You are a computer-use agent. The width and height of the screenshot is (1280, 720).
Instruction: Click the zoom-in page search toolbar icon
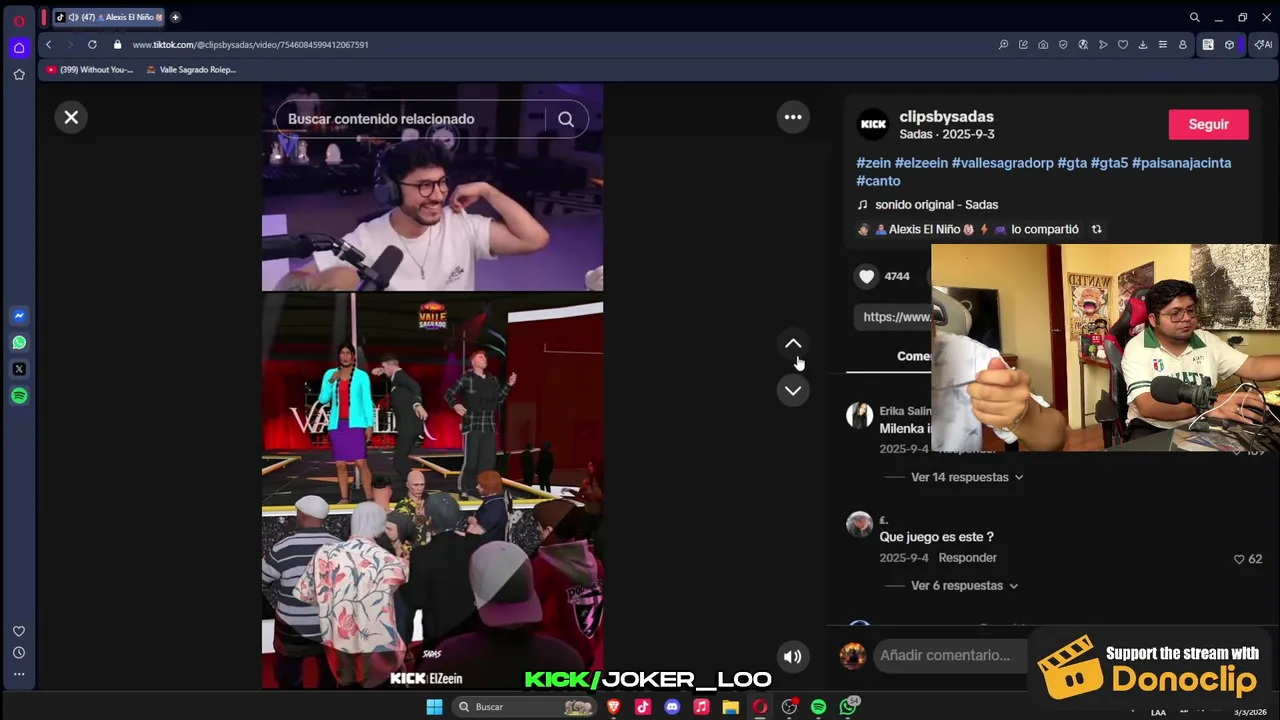1003,45
